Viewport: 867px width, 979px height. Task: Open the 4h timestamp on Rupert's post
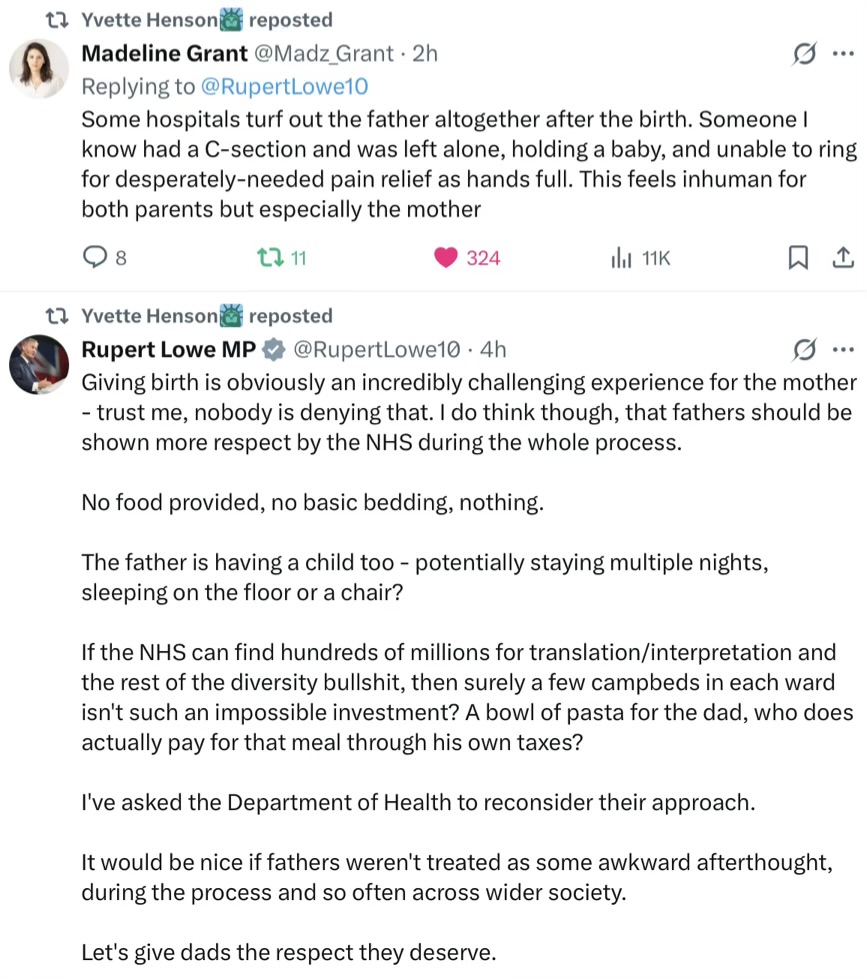[x=493, y=349]
